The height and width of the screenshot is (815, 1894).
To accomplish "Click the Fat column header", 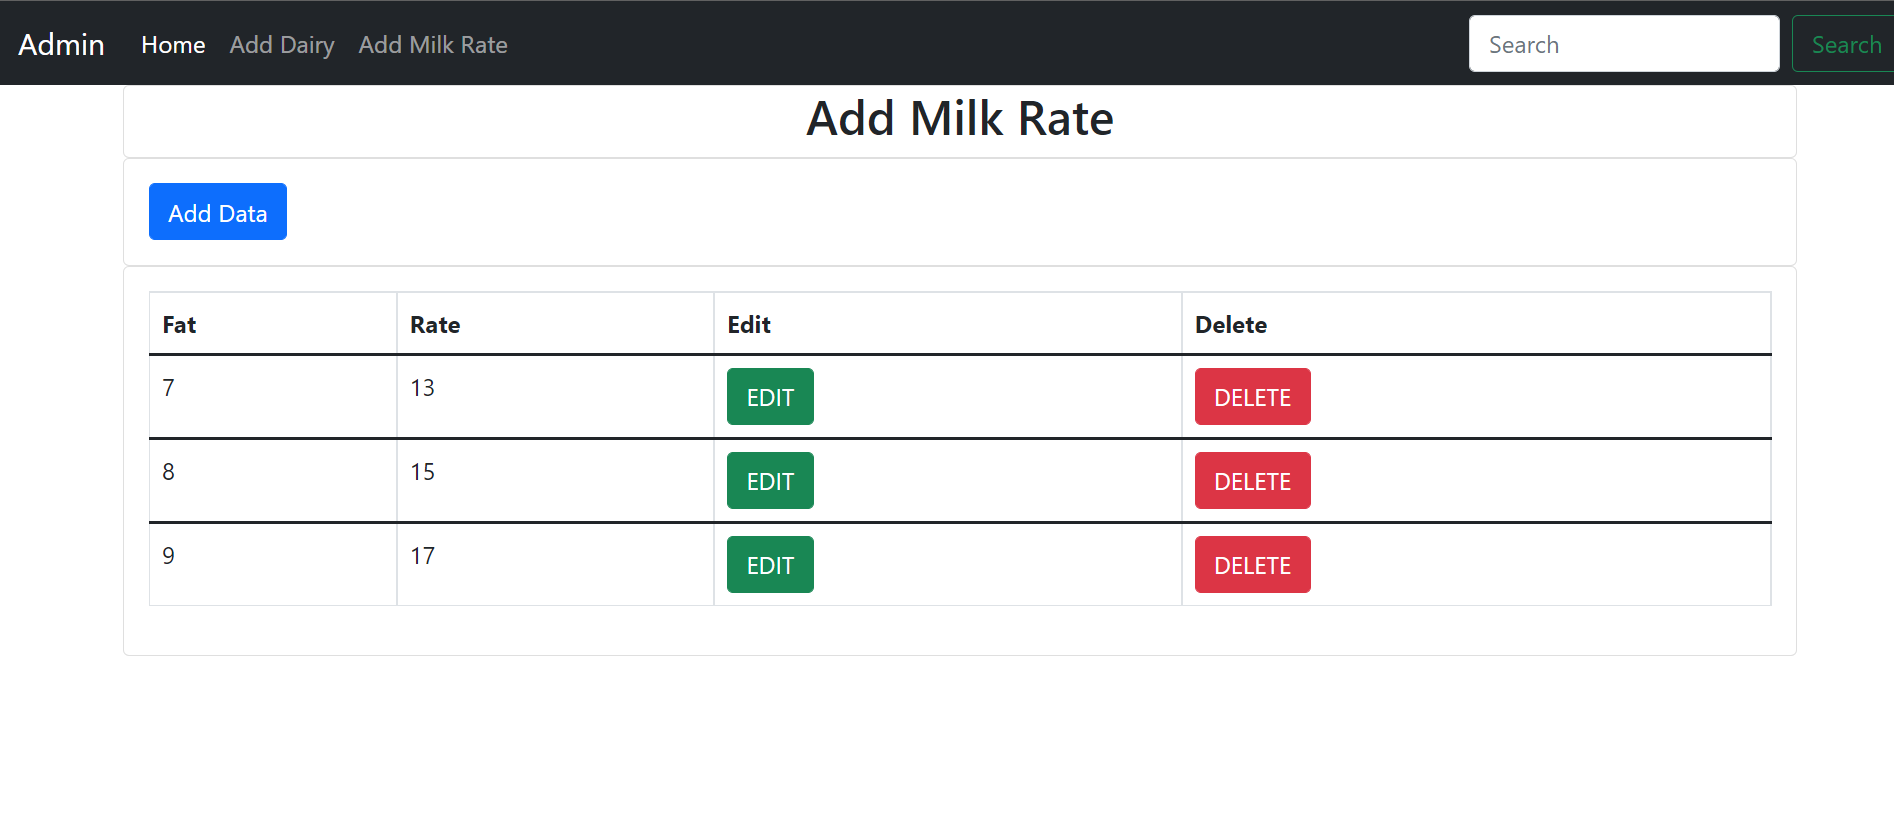I will [179, 324].
